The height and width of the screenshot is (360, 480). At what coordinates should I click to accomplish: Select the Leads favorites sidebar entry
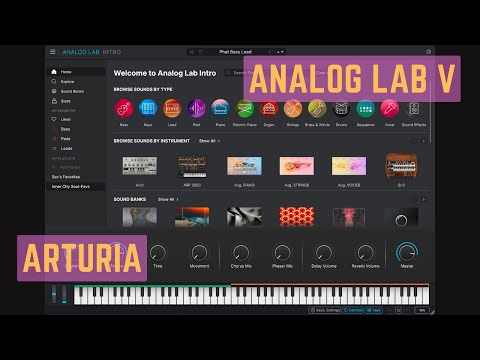(76, 148)
